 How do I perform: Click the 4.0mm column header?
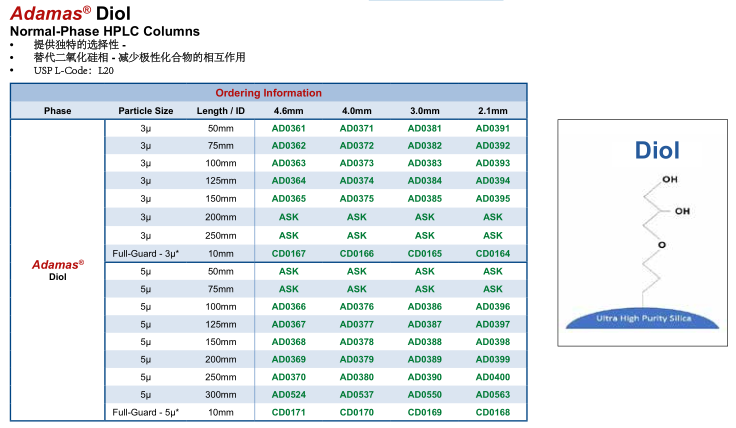[356, 111]
